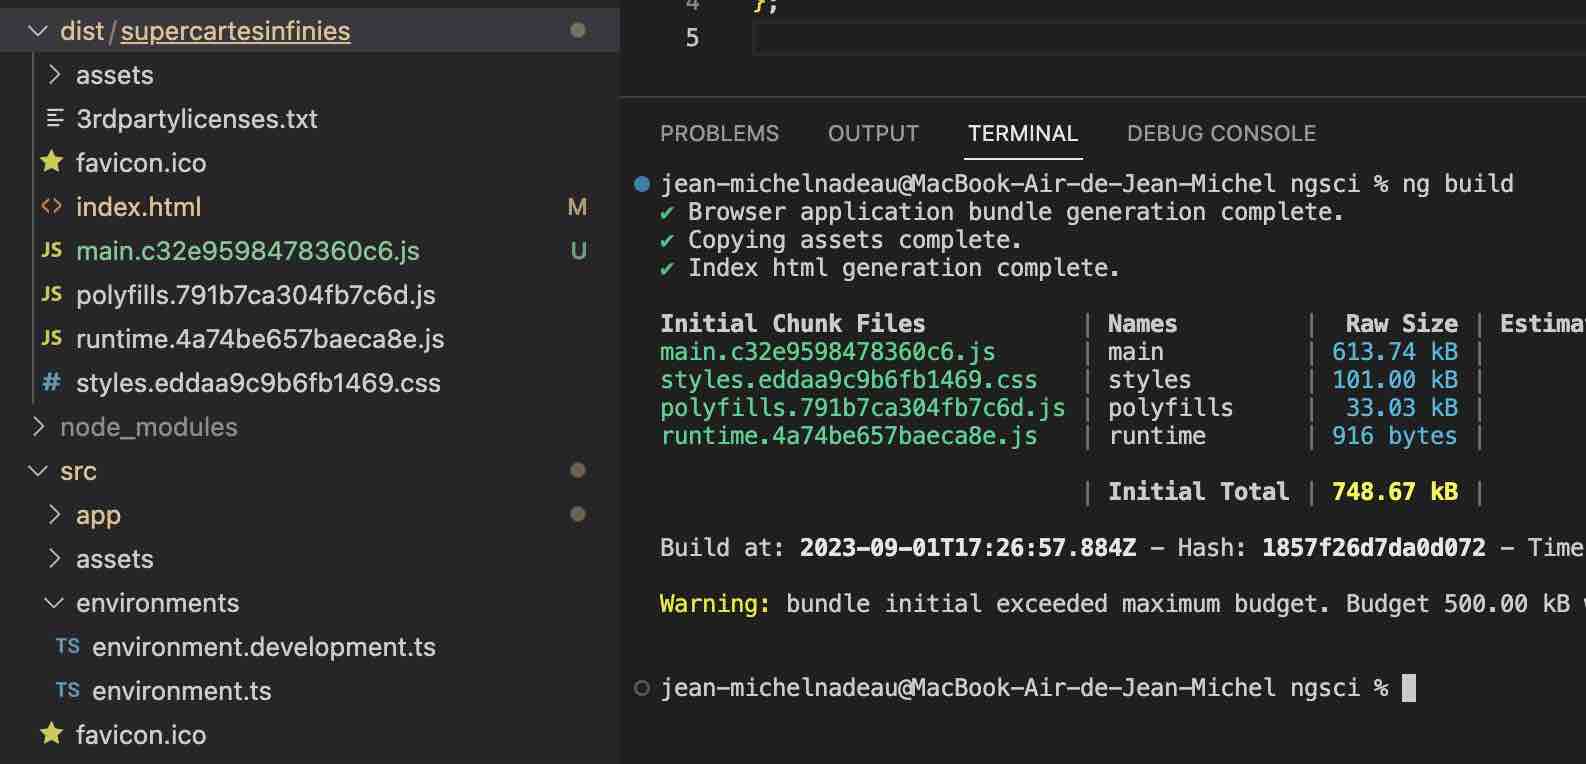This screenshot has width=1586, height=764.
Task: Click the 'Index html generation complete.' line
Action: coord(903,268)
